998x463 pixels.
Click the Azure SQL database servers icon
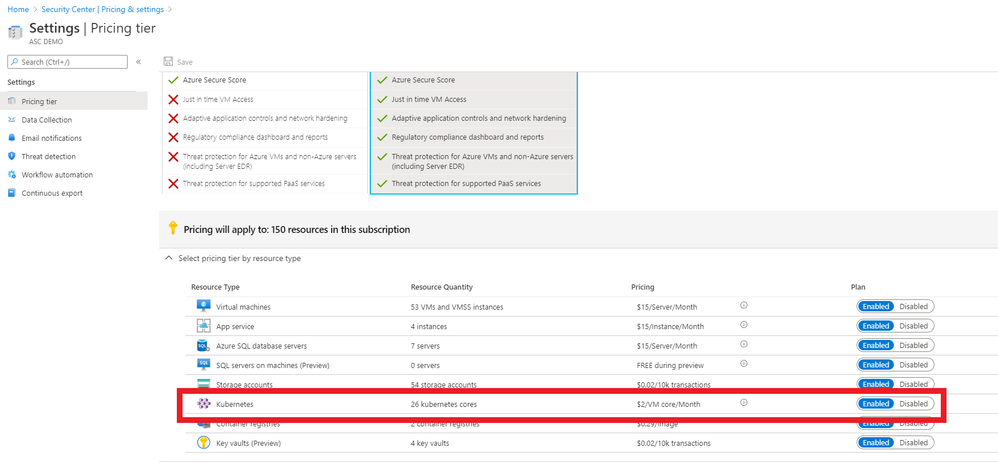(203, 345)
